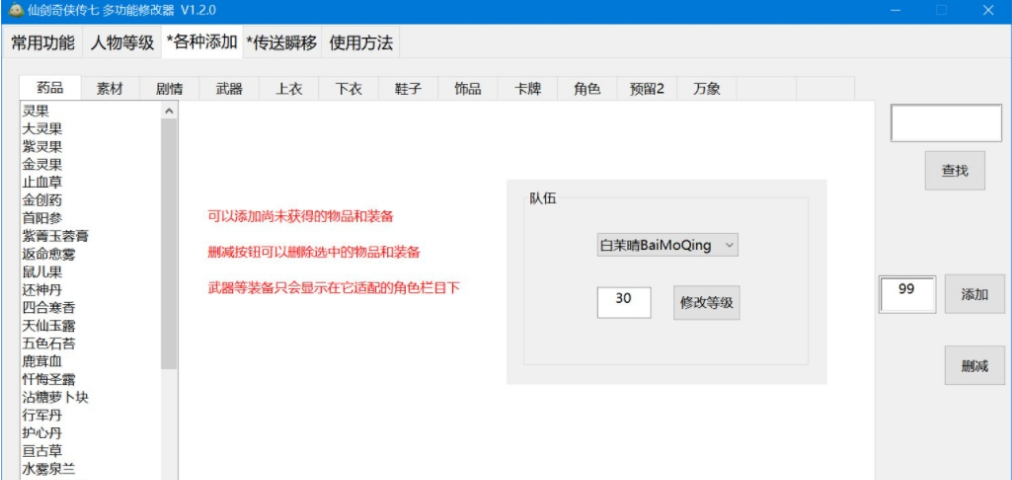Open the 常用功能 main tab
1012x480 pixels.
point(42,43)
